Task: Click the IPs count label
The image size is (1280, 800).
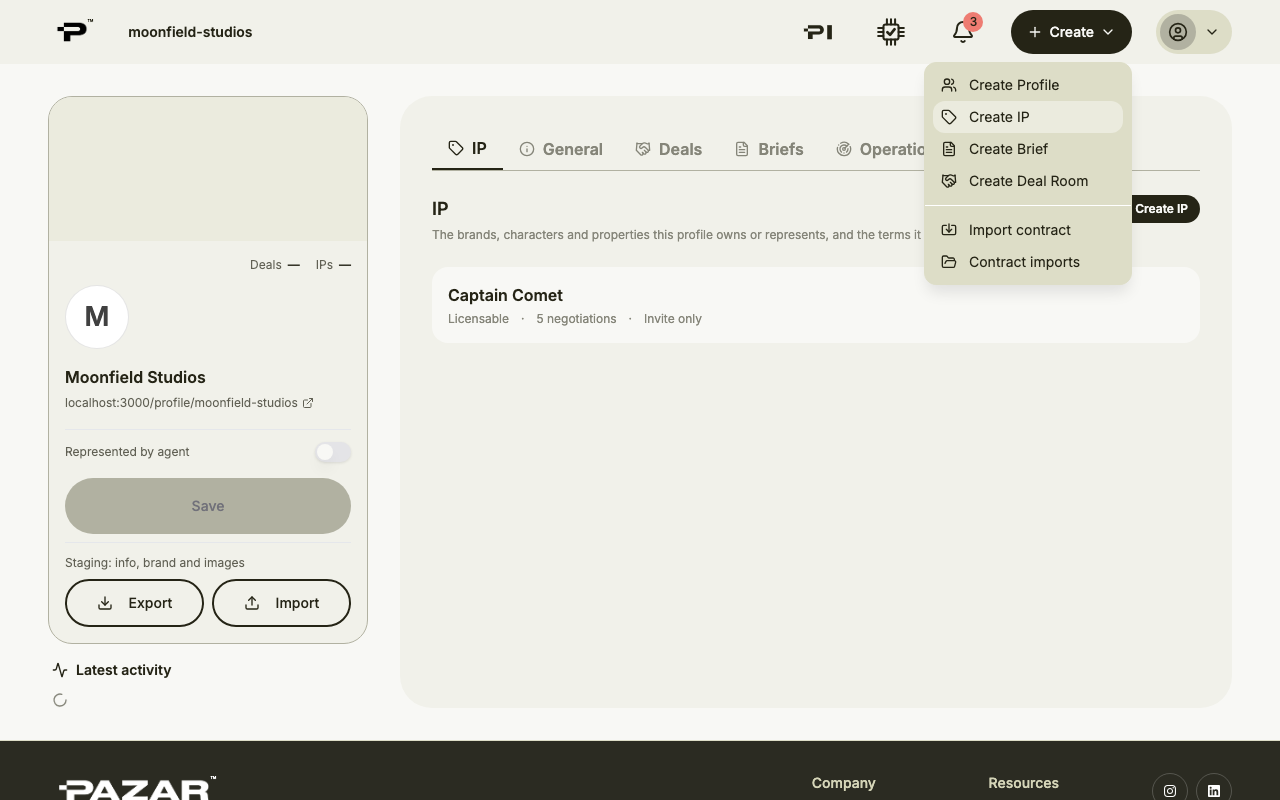Action: pos(333,265)
